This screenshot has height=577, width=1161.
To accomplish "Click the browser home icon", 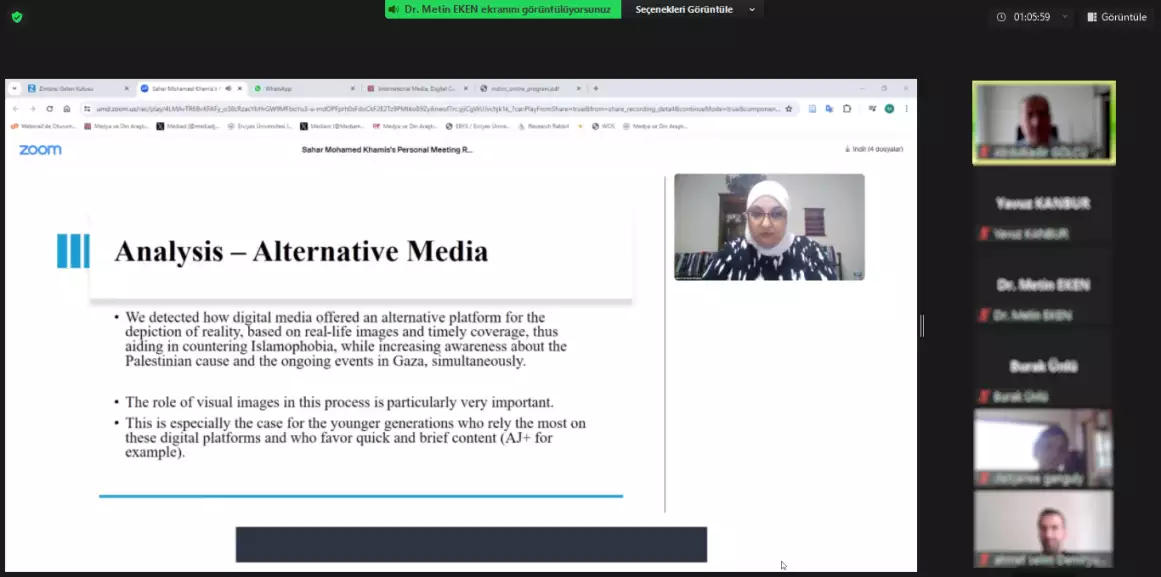I will pyautogui.click(x=67, y=109).
